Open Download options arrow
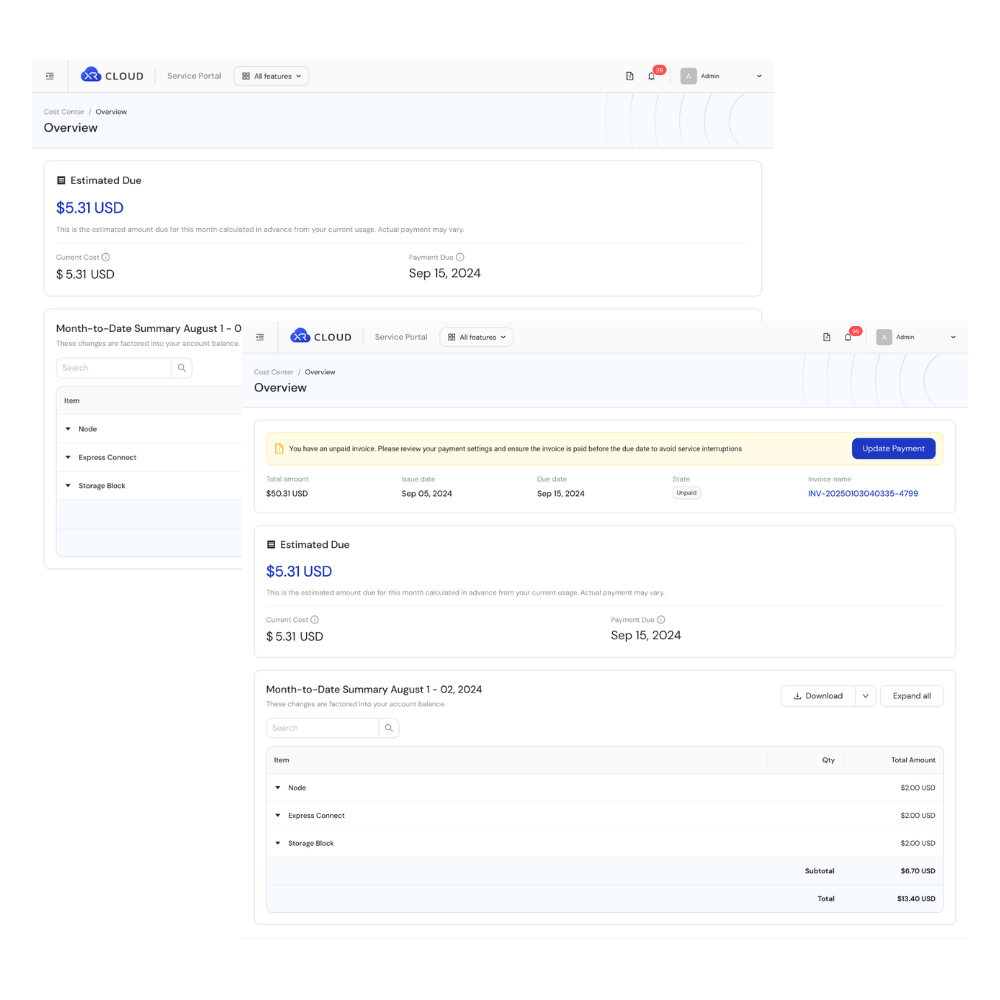Screen dimensions: 1000x1000 [865, 696]
